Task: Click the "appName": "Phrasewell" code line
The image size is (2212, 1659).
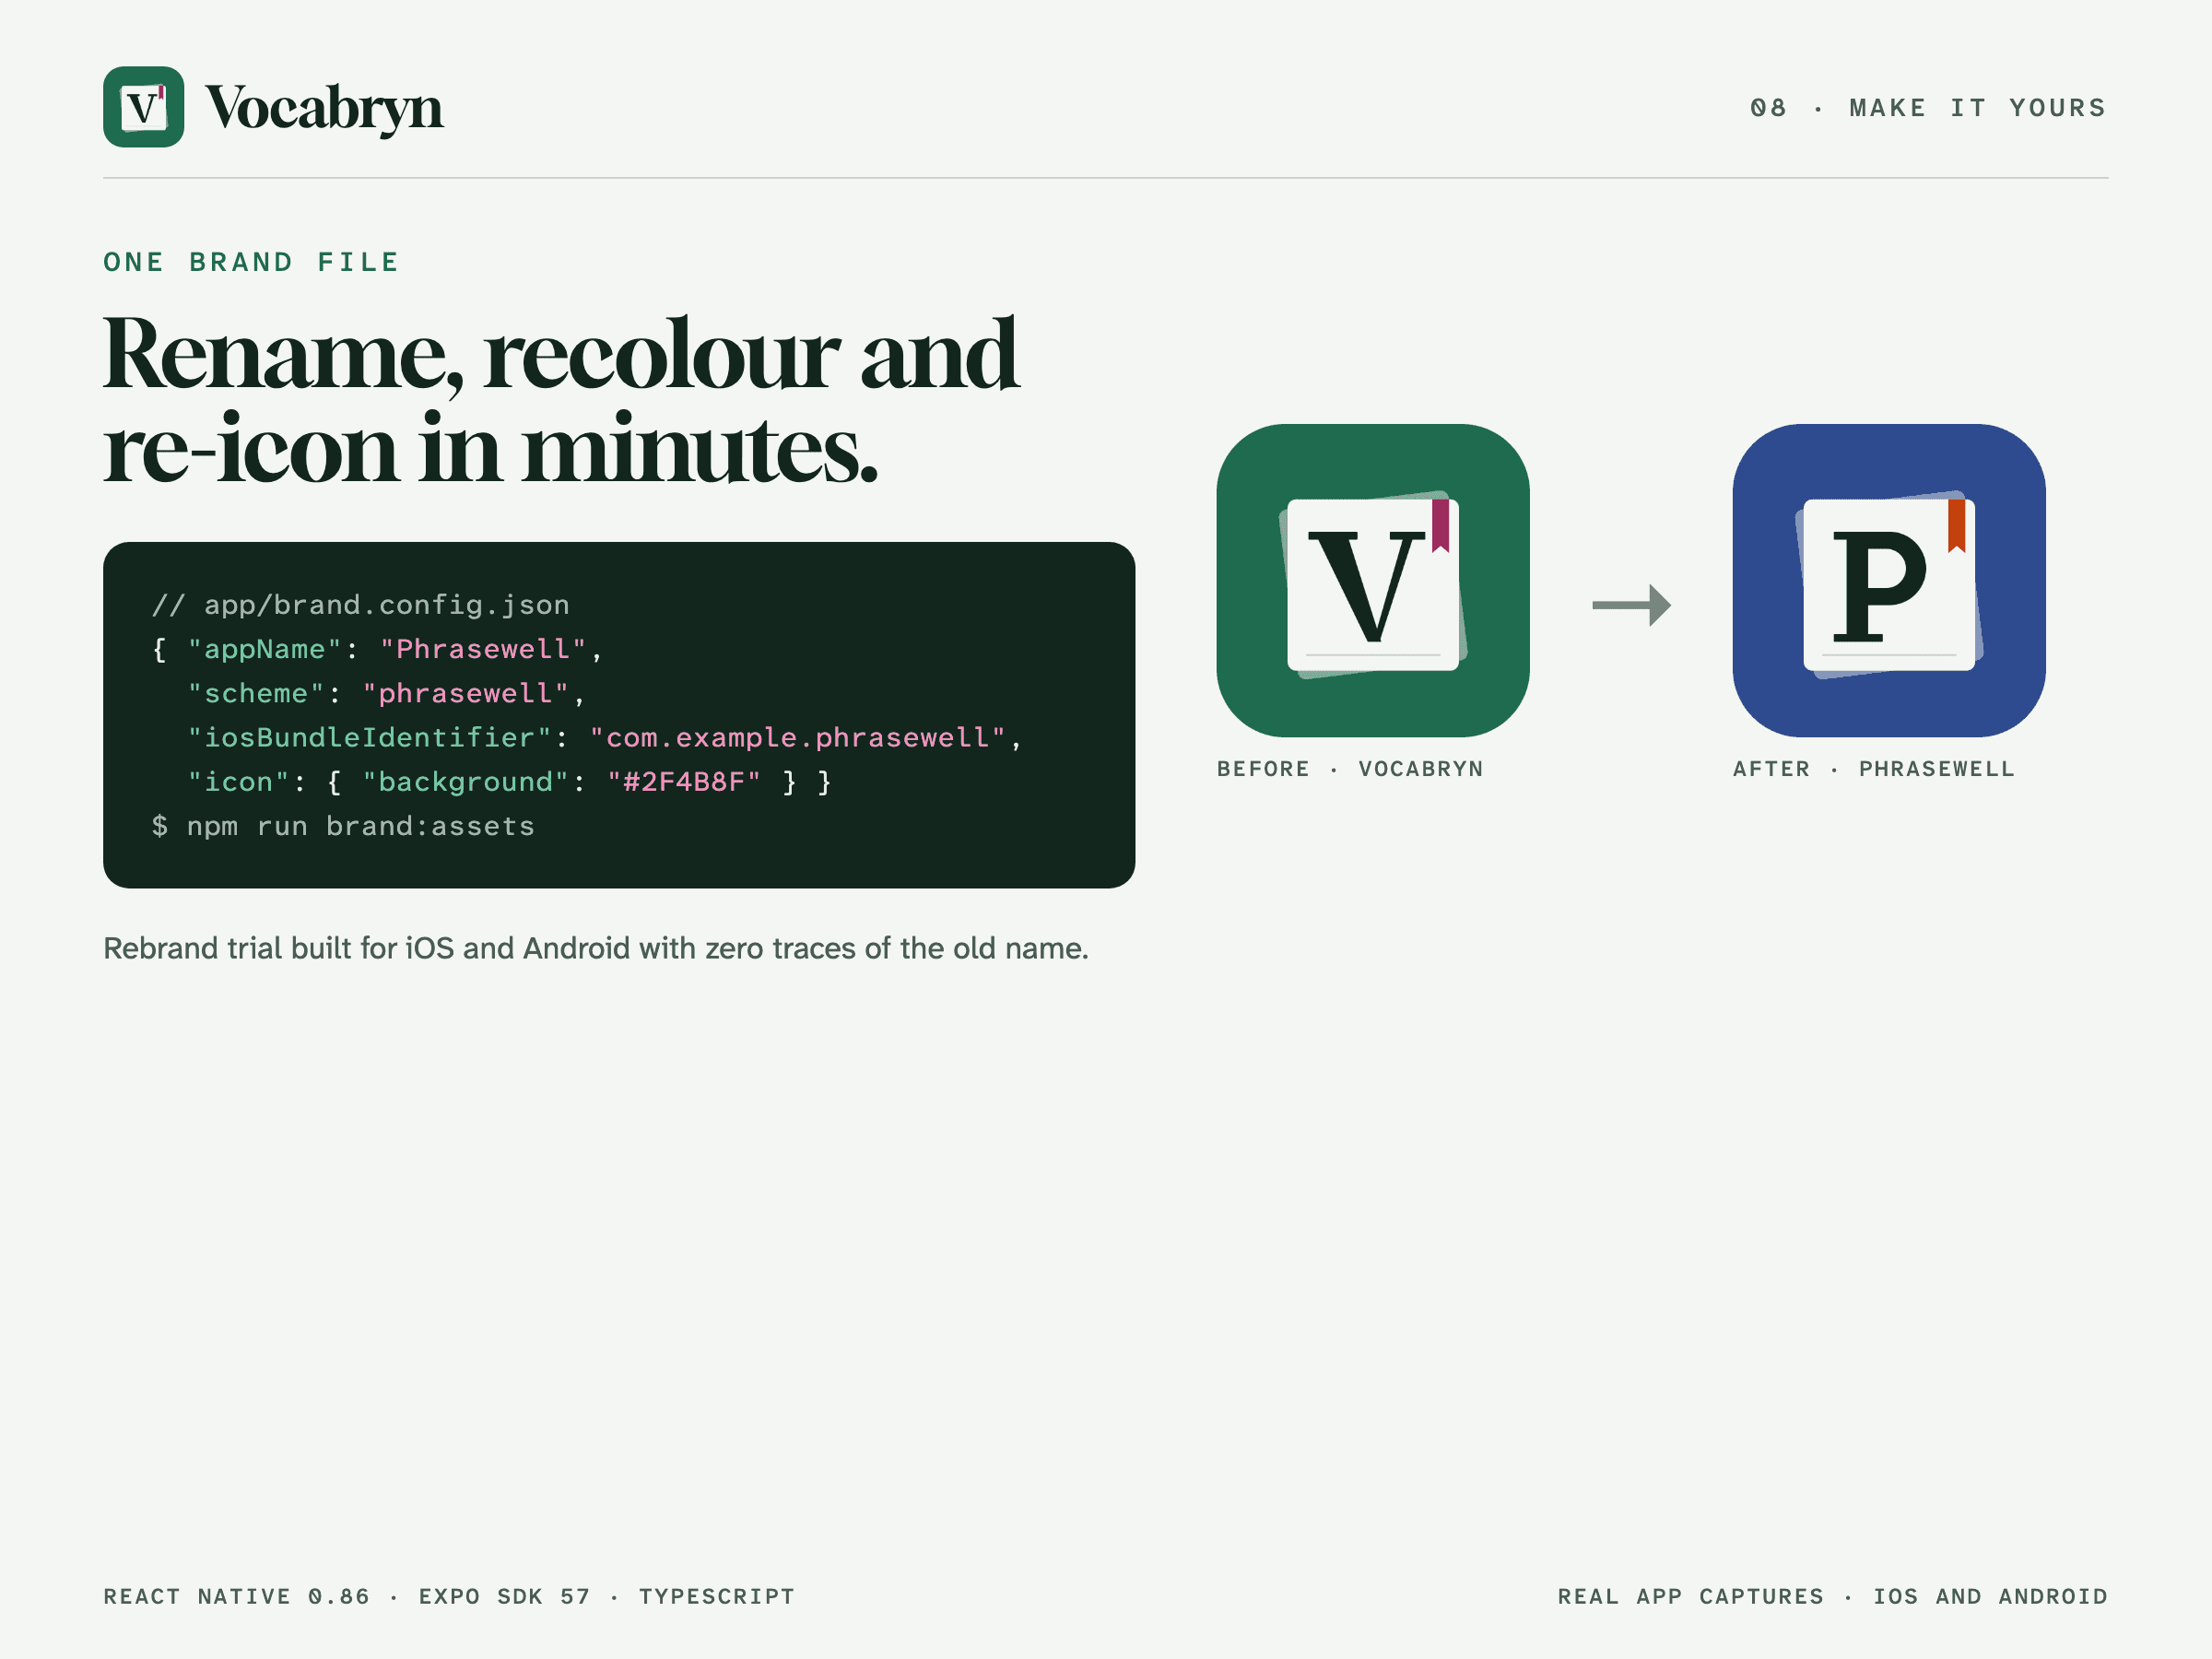Action: click(378, 649)
